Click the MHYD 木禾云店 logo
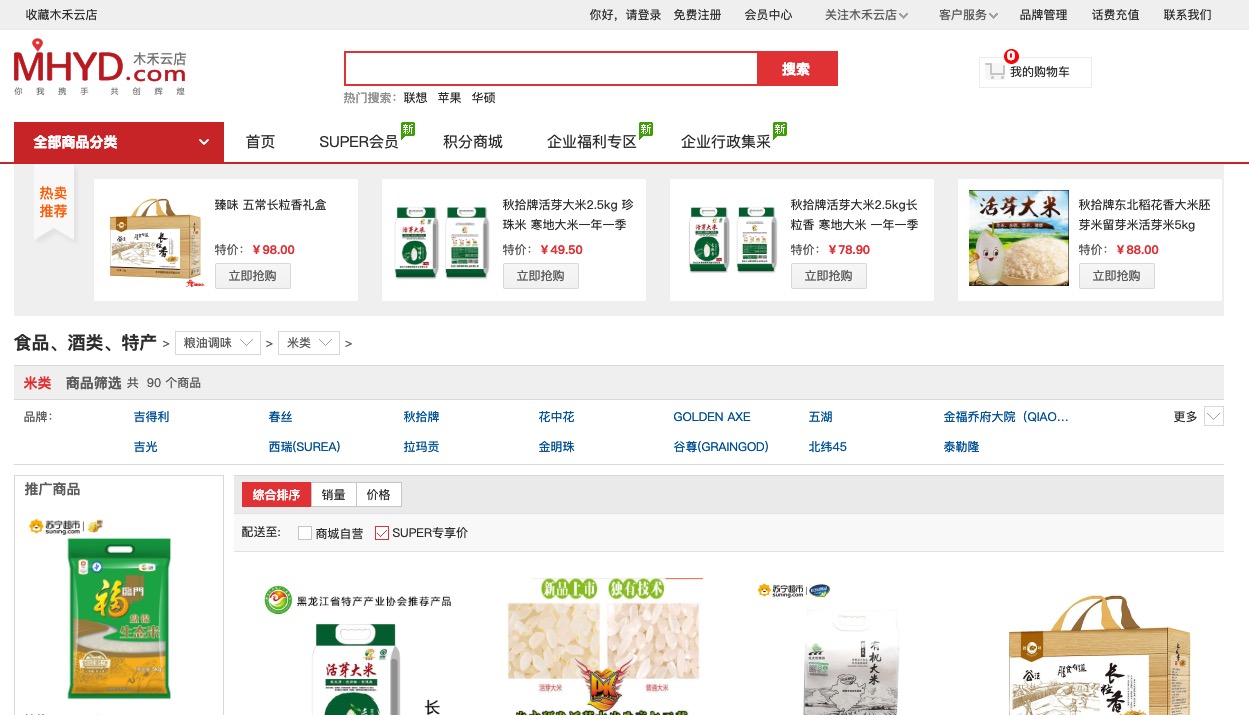 [100, 68]
